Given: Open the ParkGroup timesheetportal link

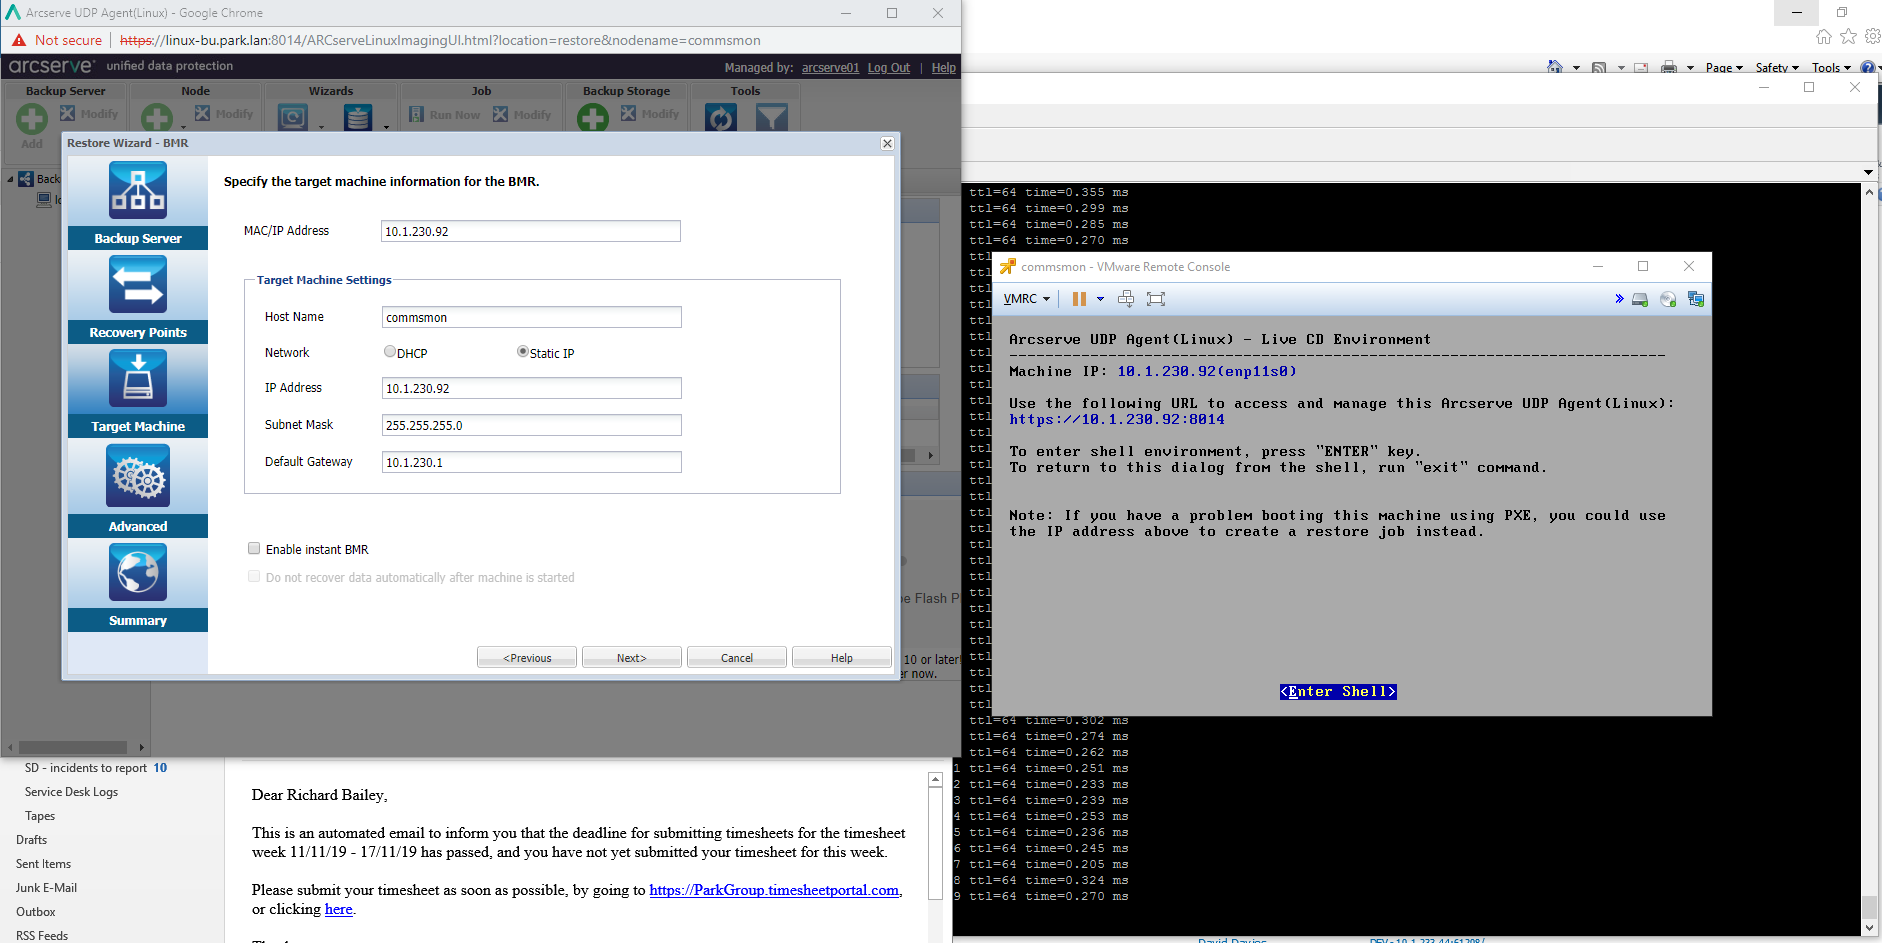Looking at the screenshot, I should pos(774,890).
